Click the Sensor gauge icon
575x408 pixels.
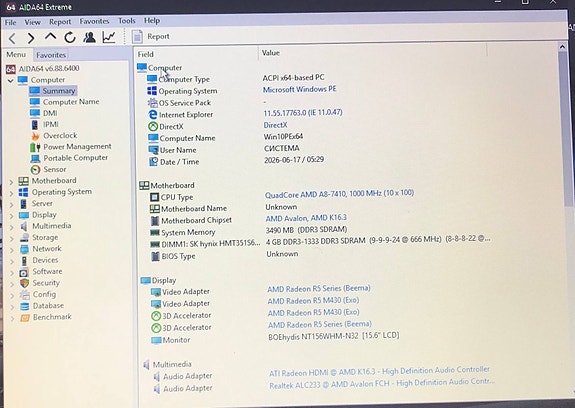coord(35,169)
